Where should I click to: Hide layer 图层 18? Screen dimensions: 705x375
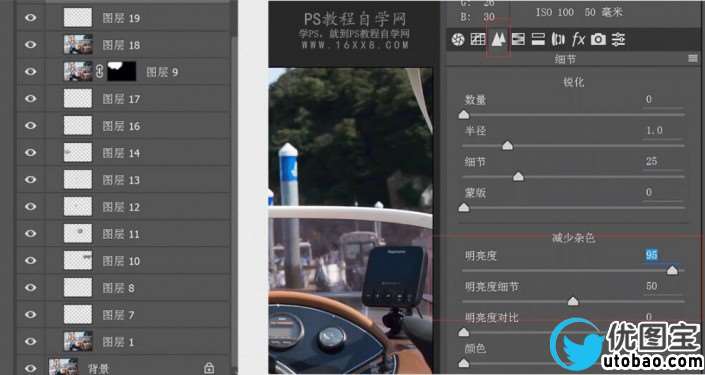click(x=30, y=45)
